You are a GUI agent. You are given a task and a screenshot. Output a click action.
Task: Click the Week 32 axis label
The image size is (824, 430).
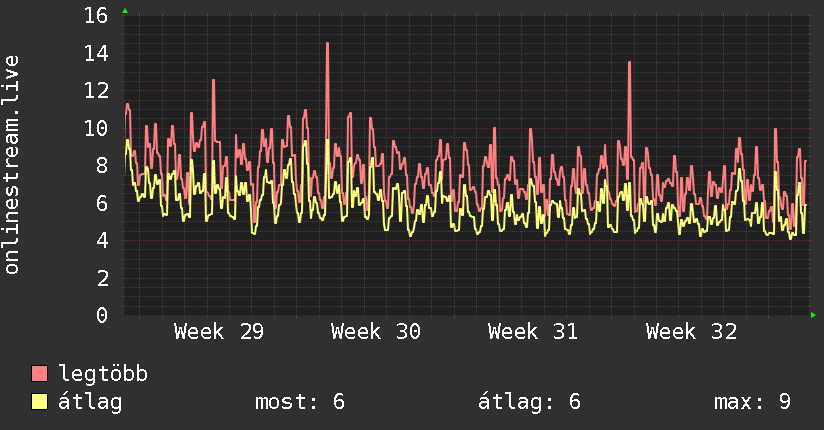[x=691, y=332]
